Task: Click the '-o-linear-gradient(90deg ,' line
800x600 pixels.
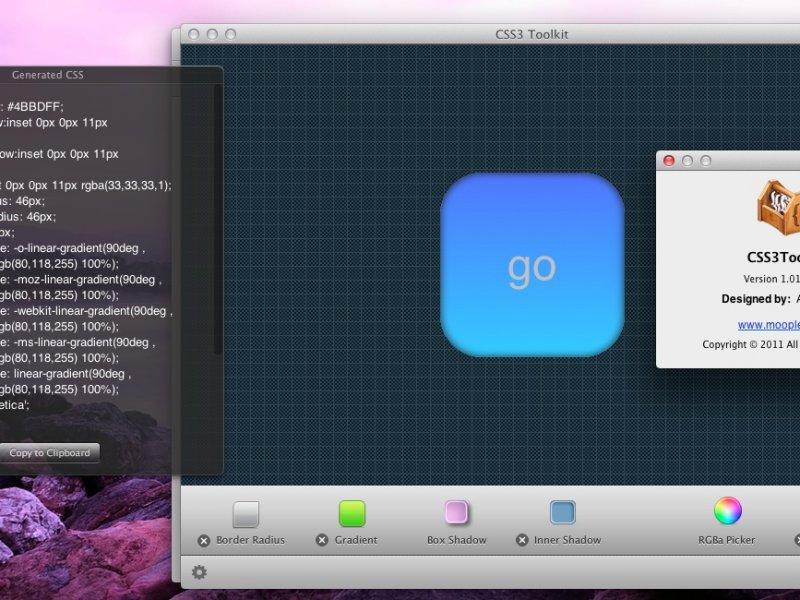Action: 79,248
